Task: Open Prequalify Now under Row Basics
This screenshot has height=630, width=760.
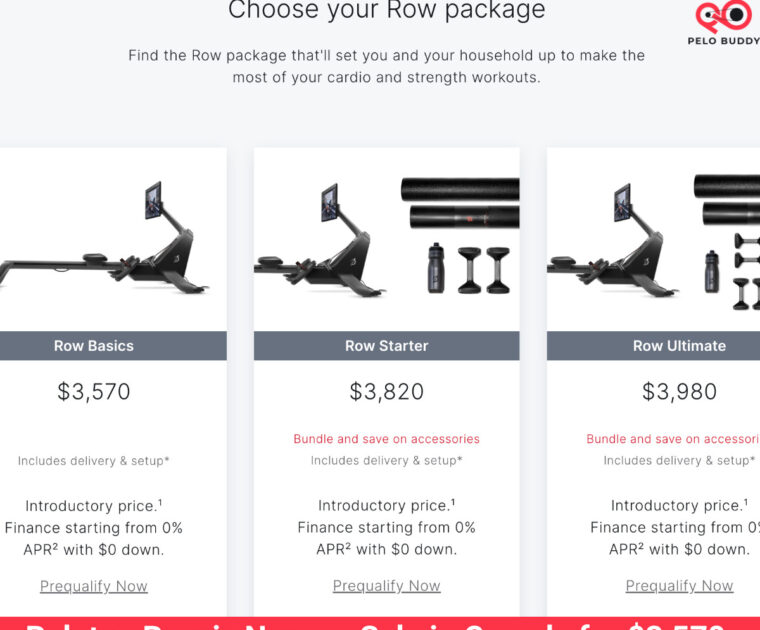Action: [94, 586]
